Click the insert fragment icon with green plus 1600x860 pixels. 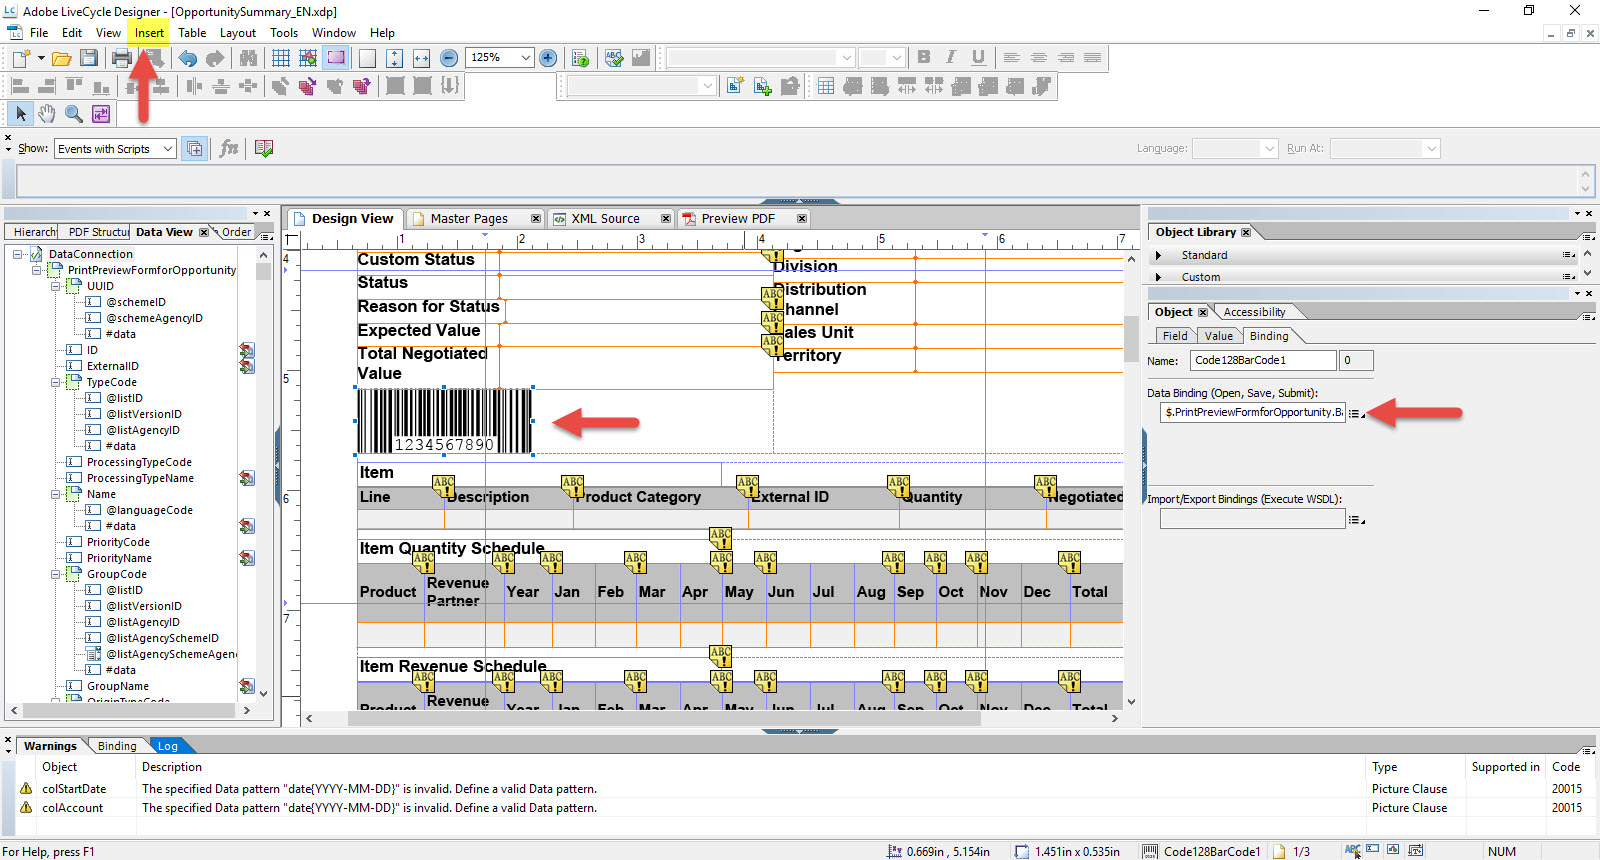762,86
